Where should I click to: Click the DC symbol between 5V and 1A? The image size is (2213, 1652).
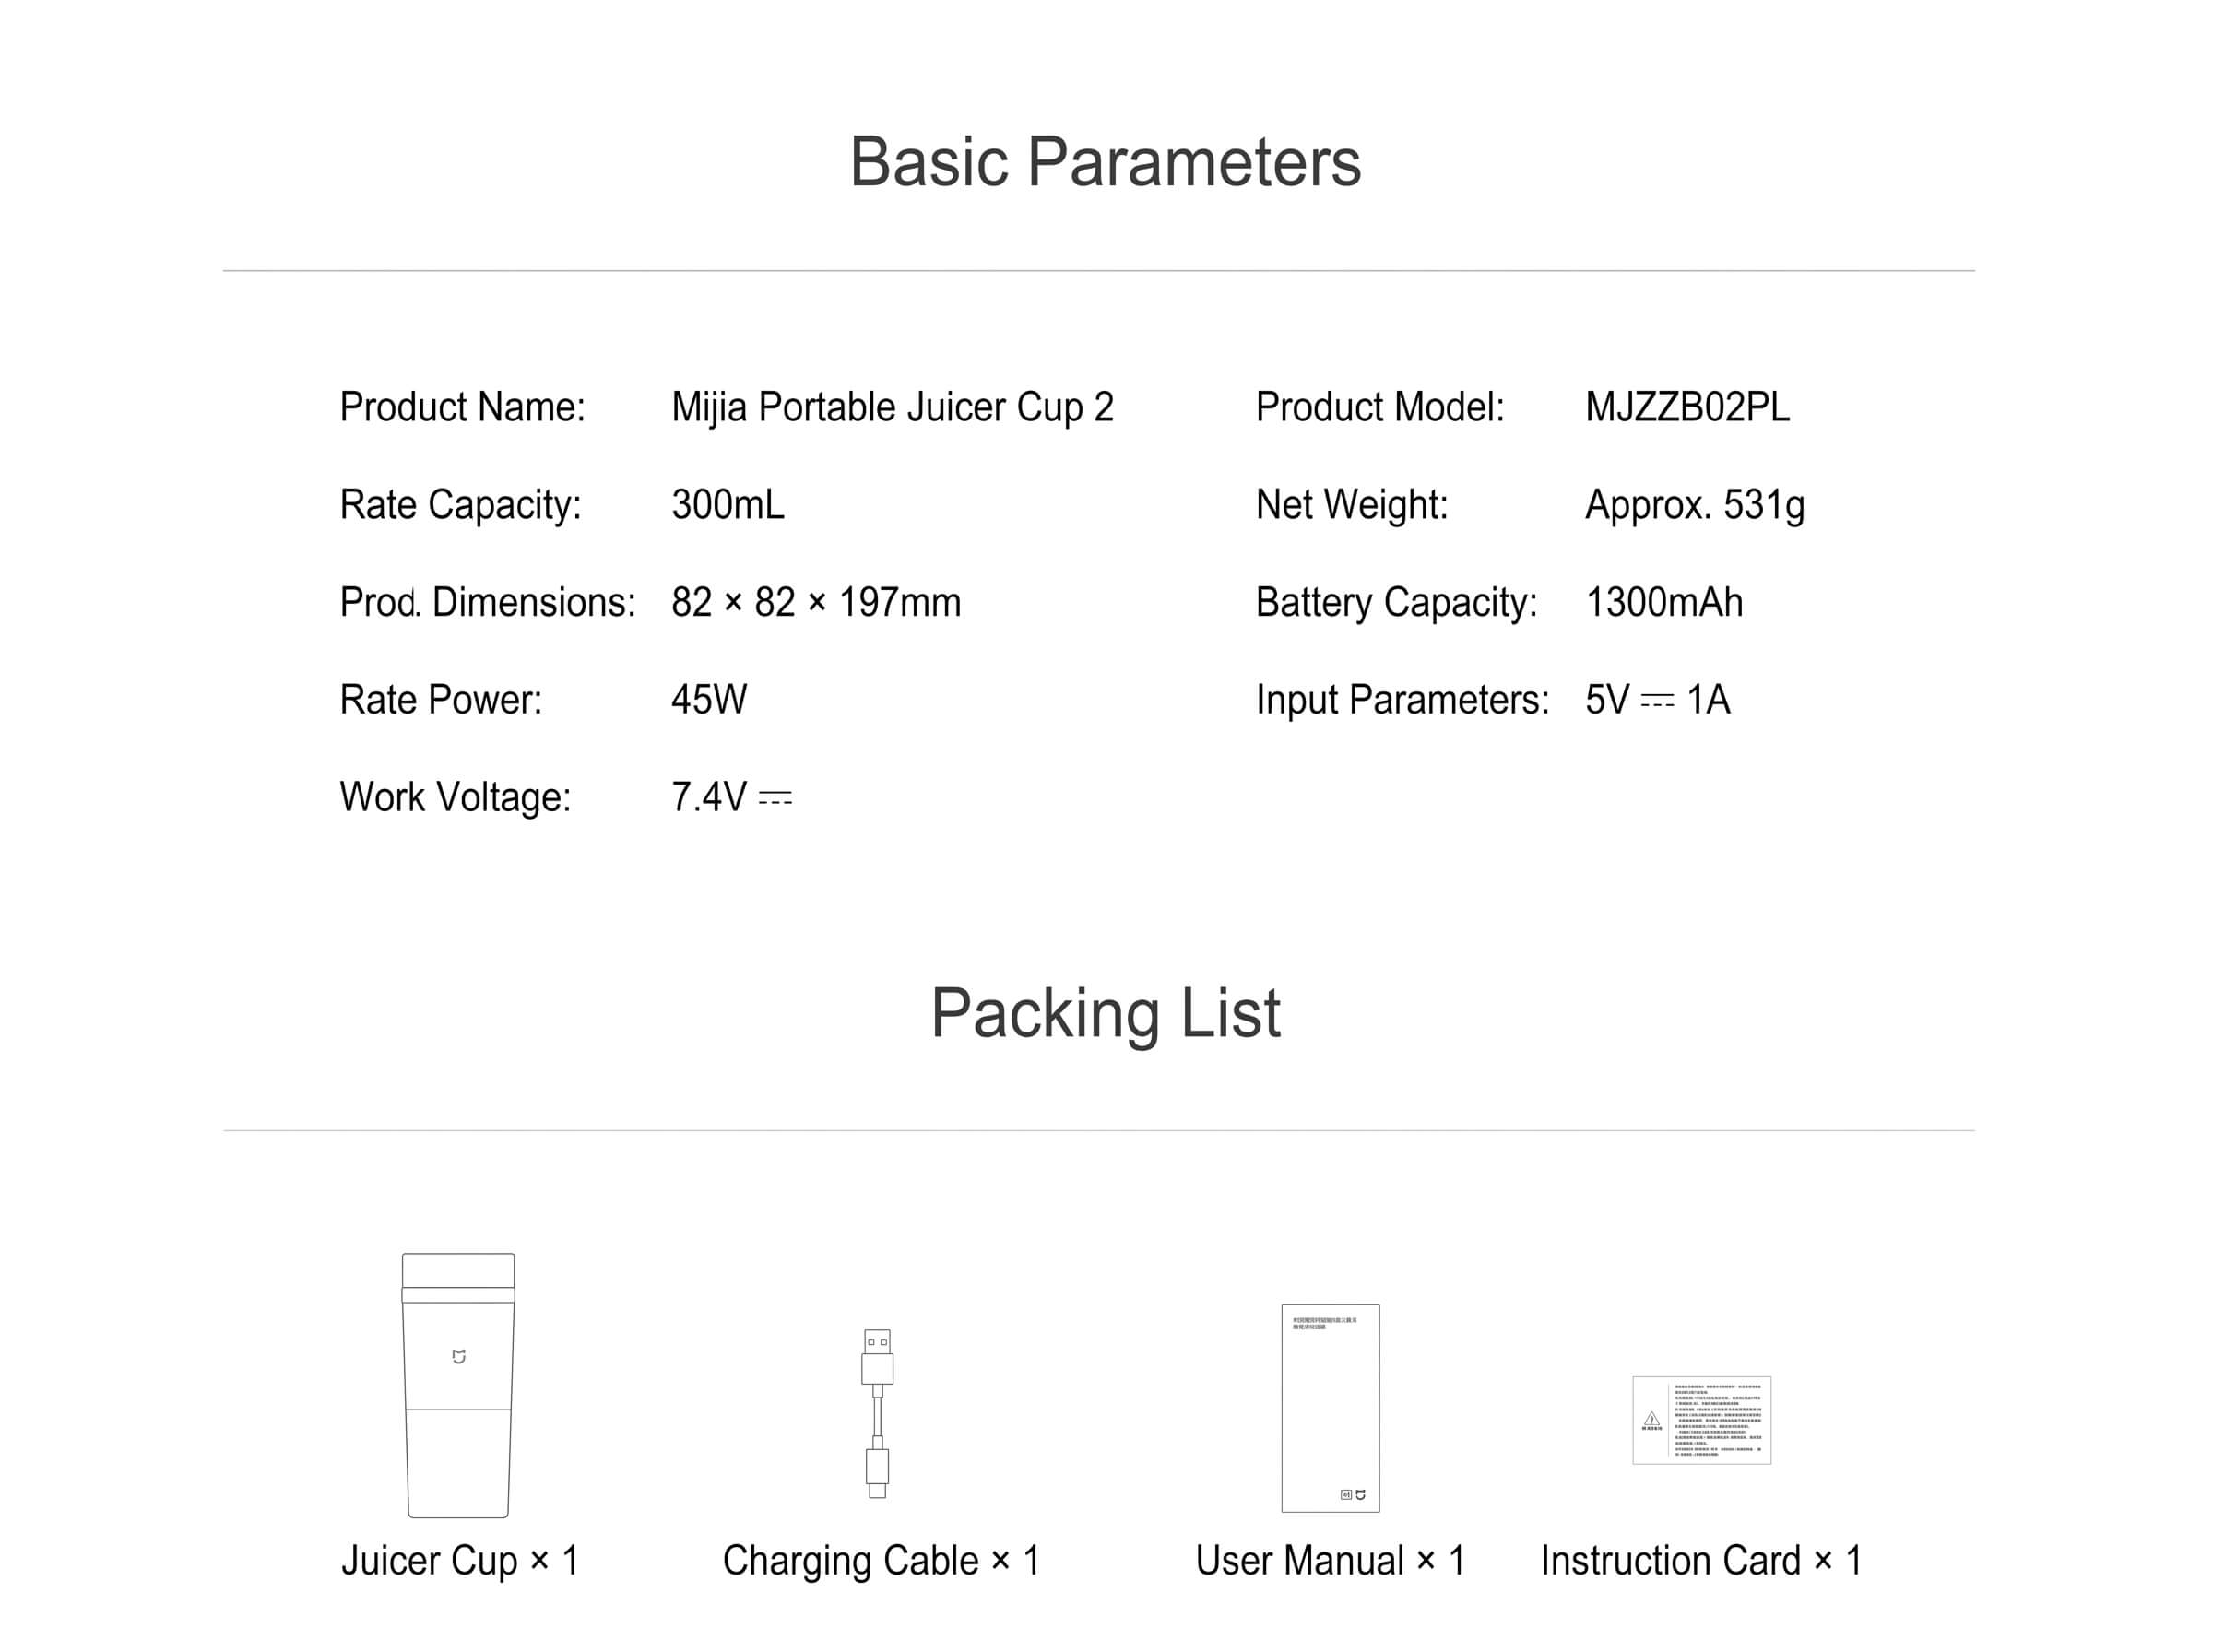point(1657,701)
